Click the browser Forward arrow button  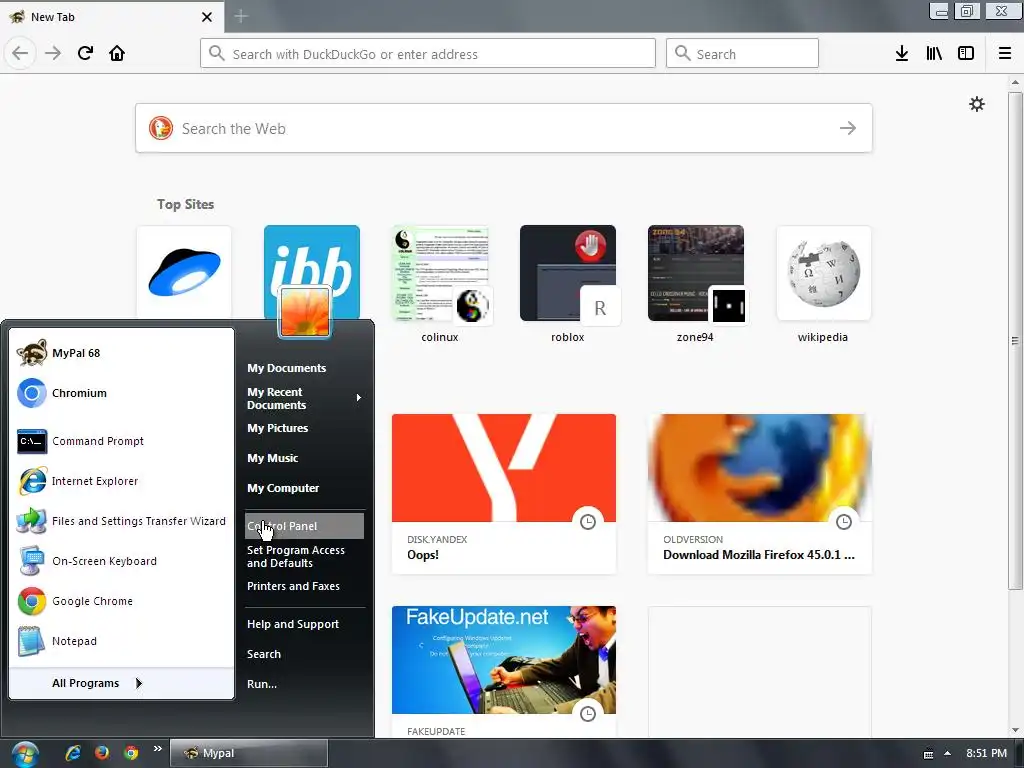point(53,53)
